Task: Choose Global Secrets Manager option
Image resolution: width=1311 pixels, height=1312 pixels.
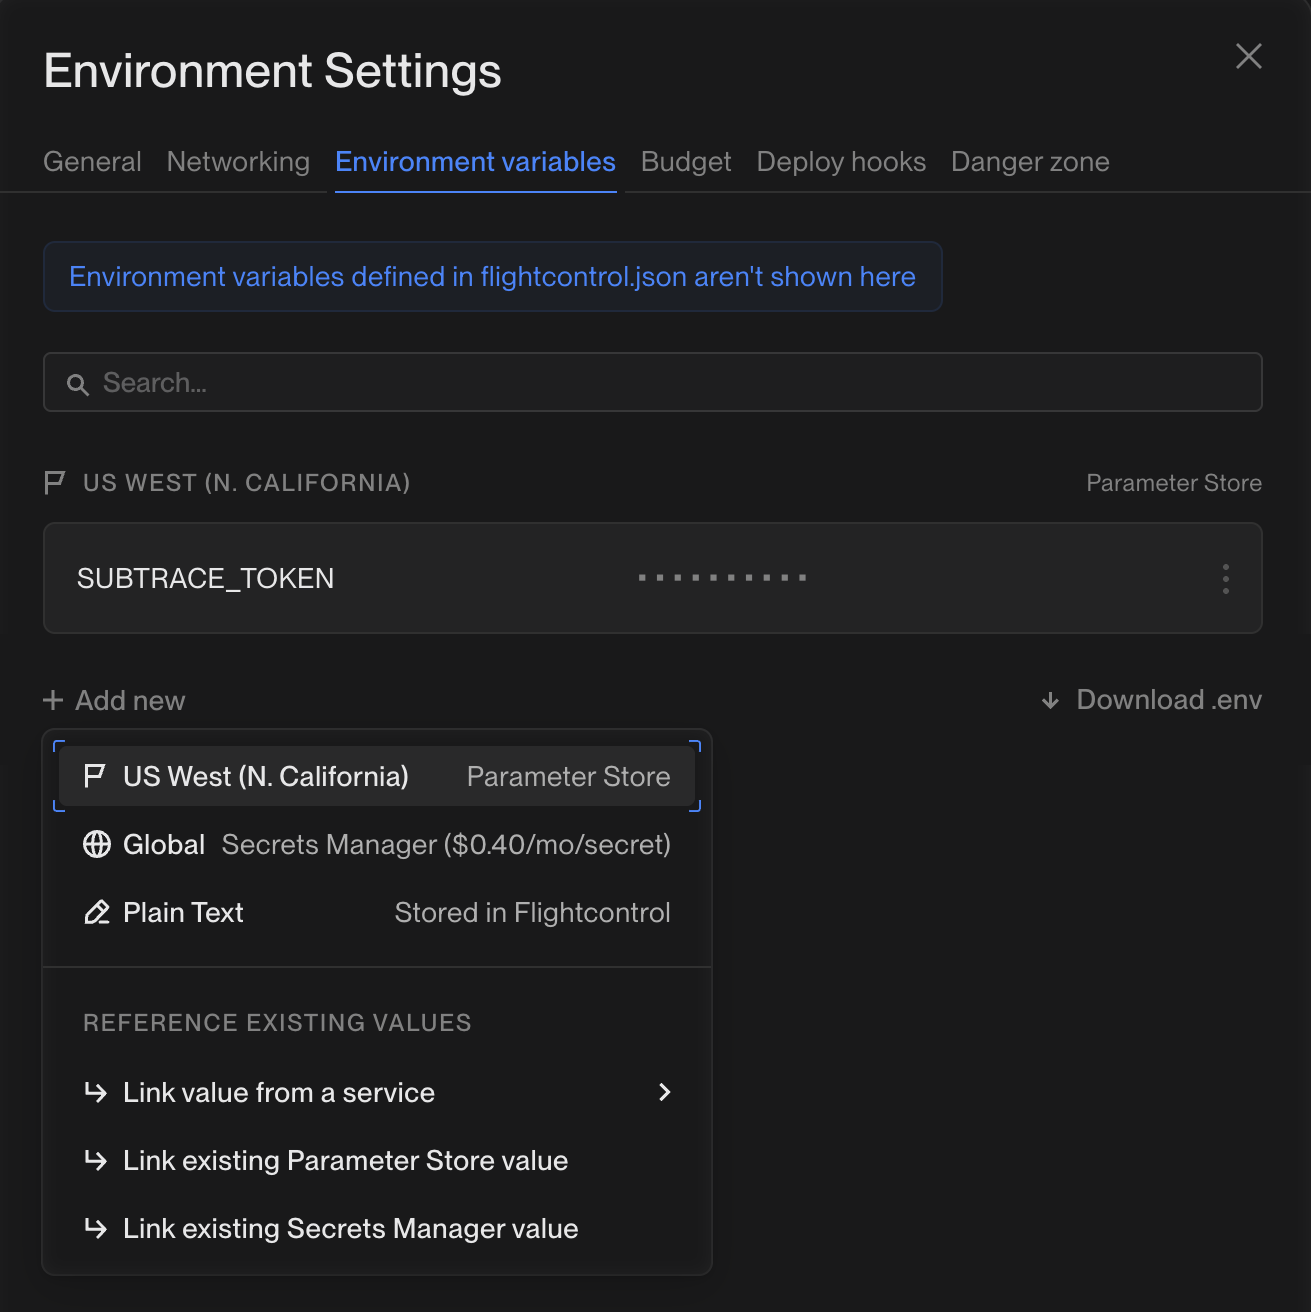Action: 376,845
